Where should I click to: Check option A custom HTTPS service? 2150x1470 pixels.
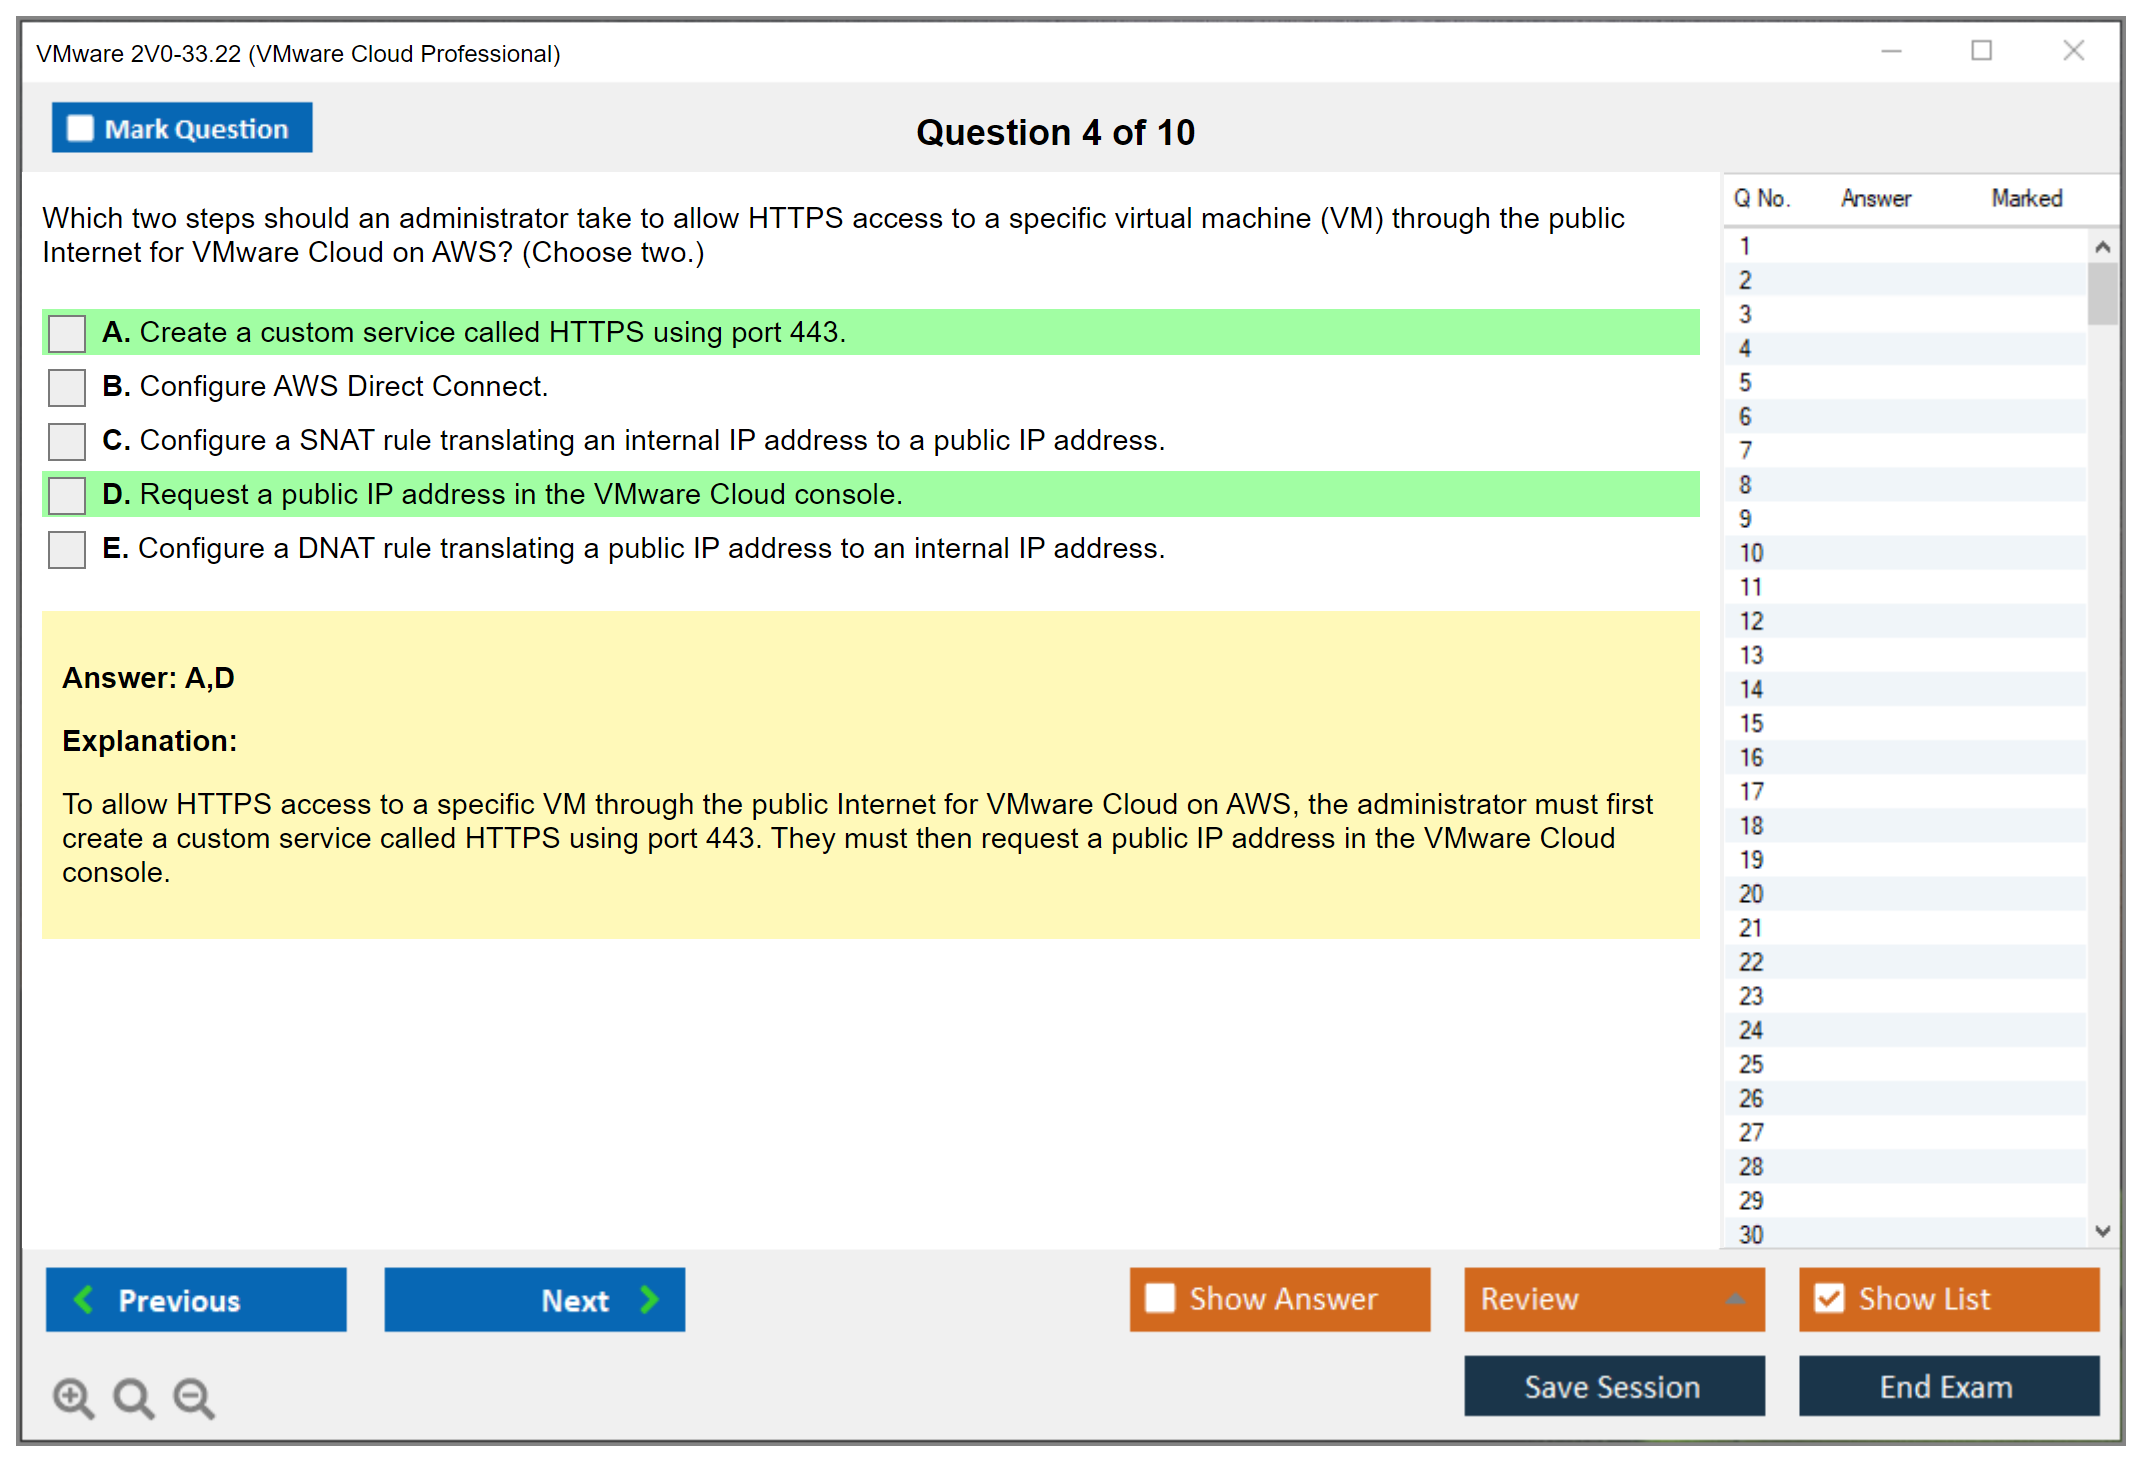point(67,333)
